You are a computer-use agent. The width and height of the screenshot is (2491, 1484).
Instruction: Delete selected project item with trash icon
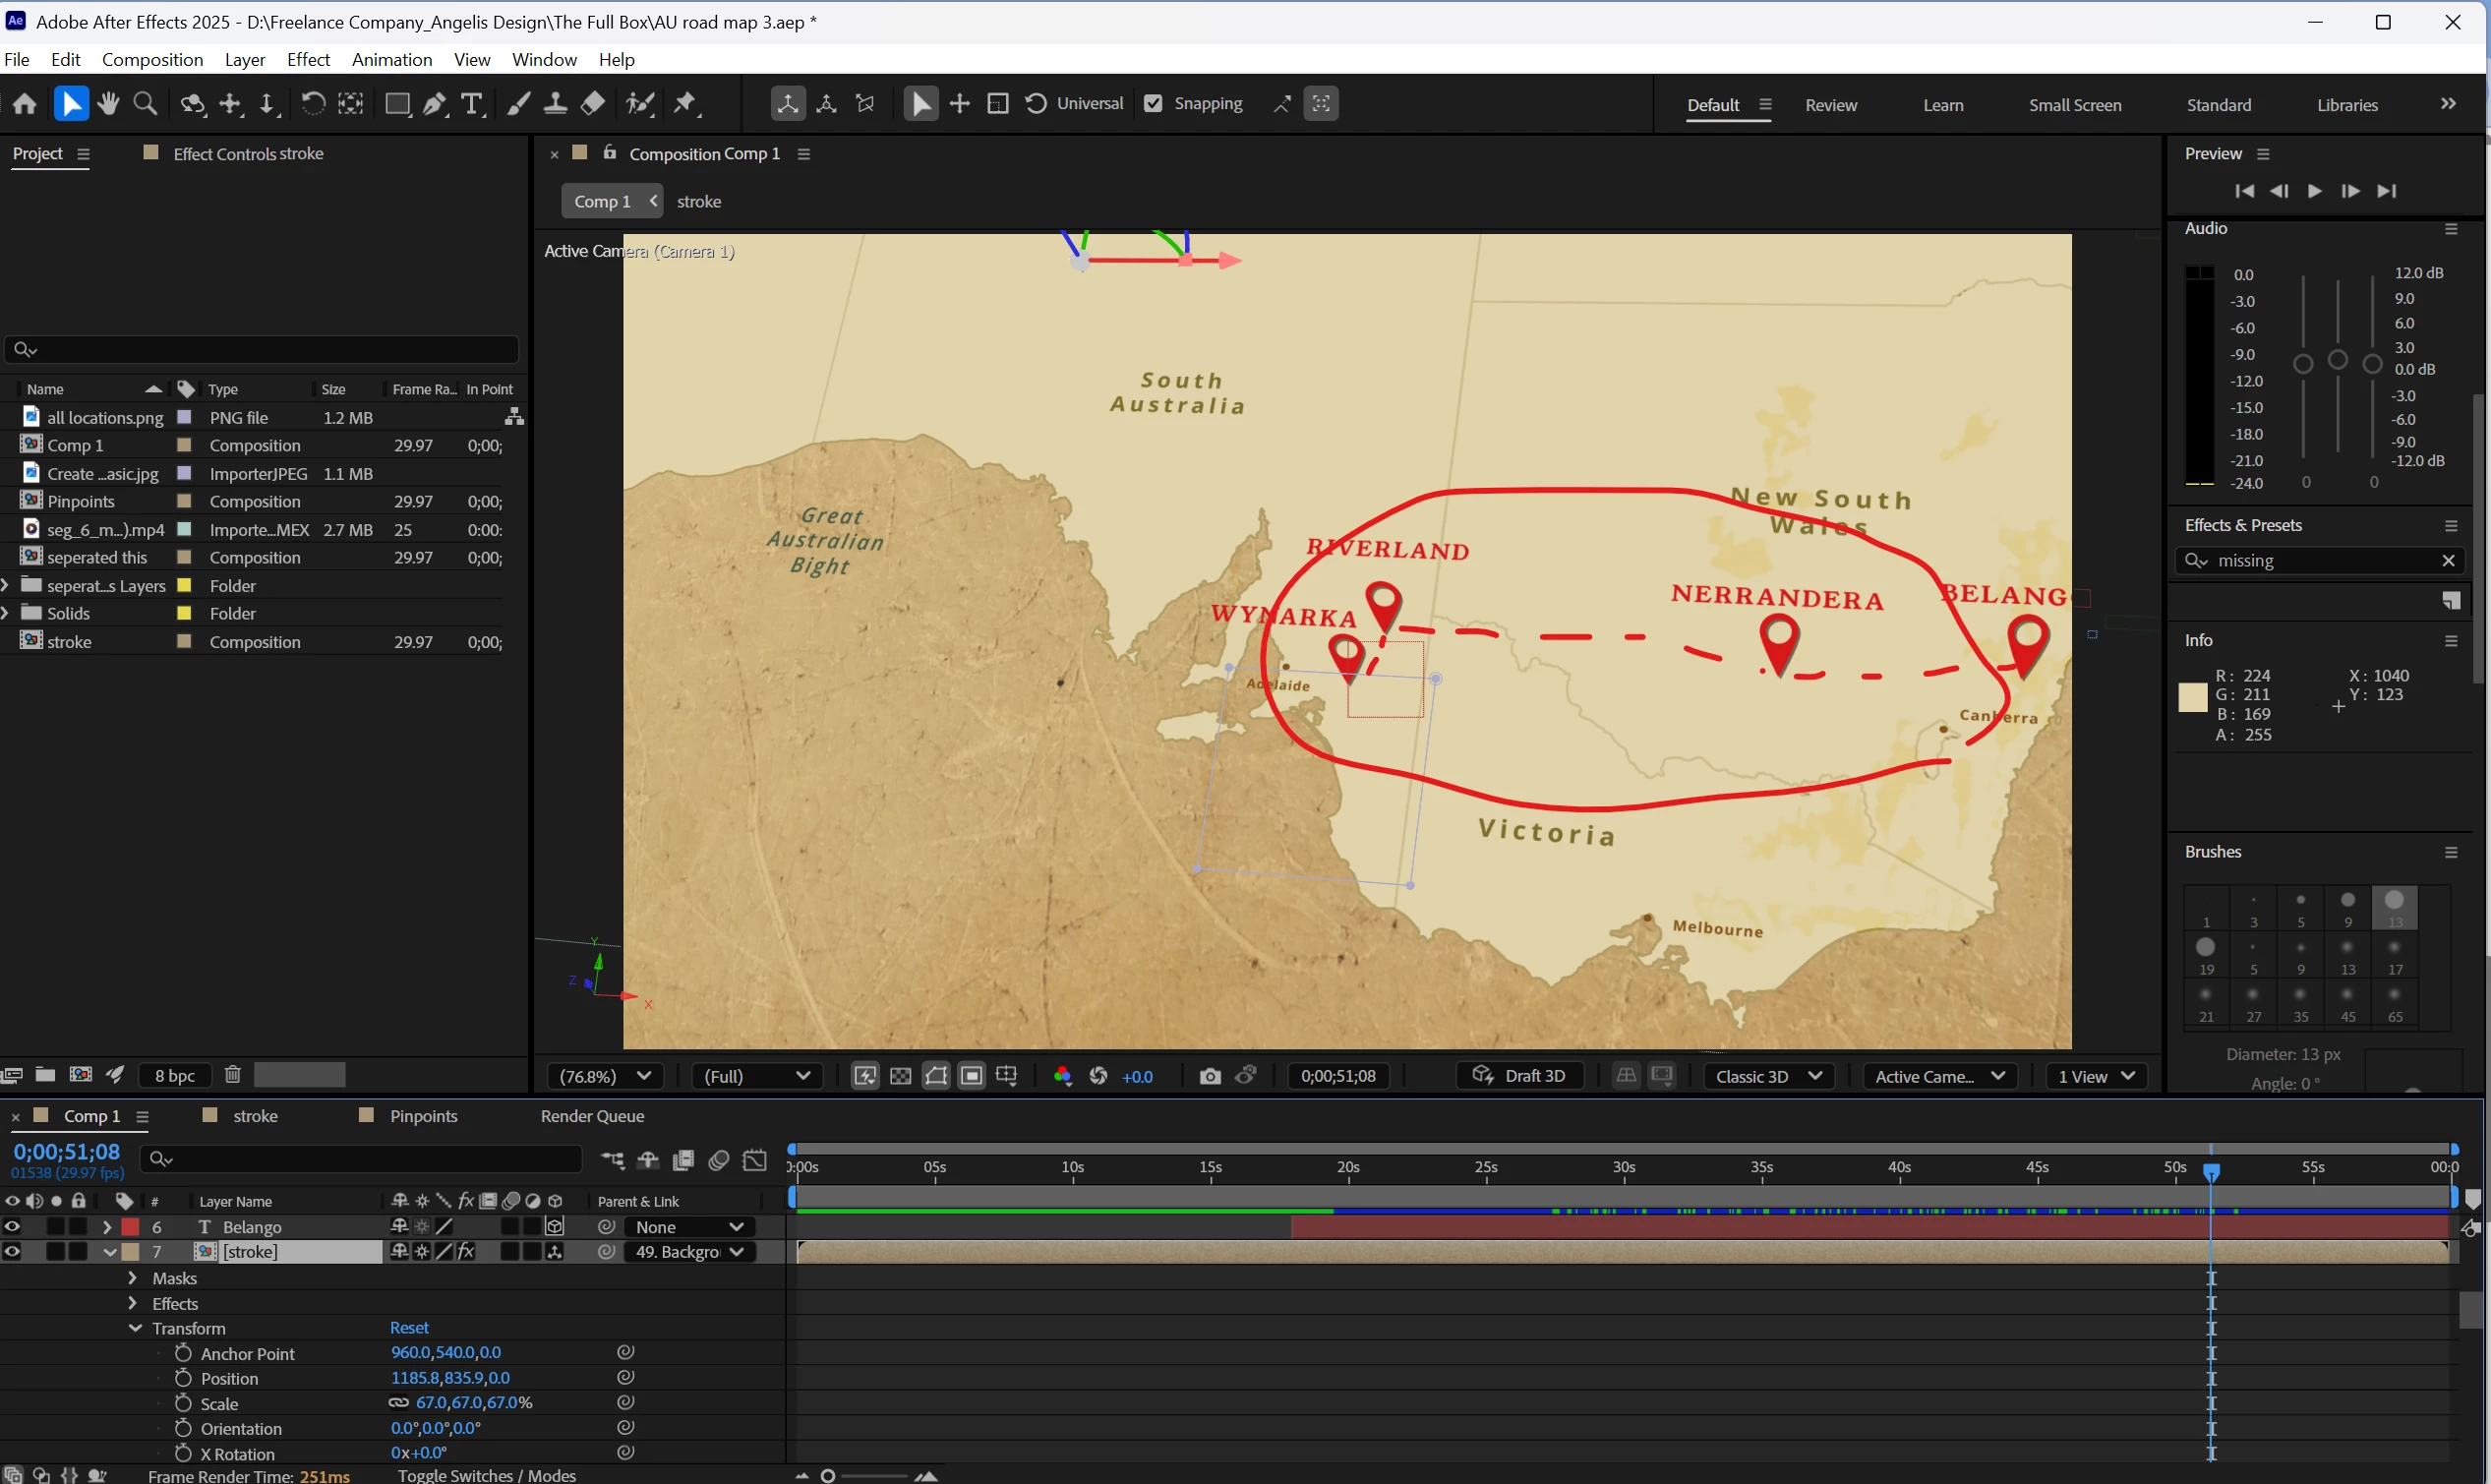(233, 1075)
